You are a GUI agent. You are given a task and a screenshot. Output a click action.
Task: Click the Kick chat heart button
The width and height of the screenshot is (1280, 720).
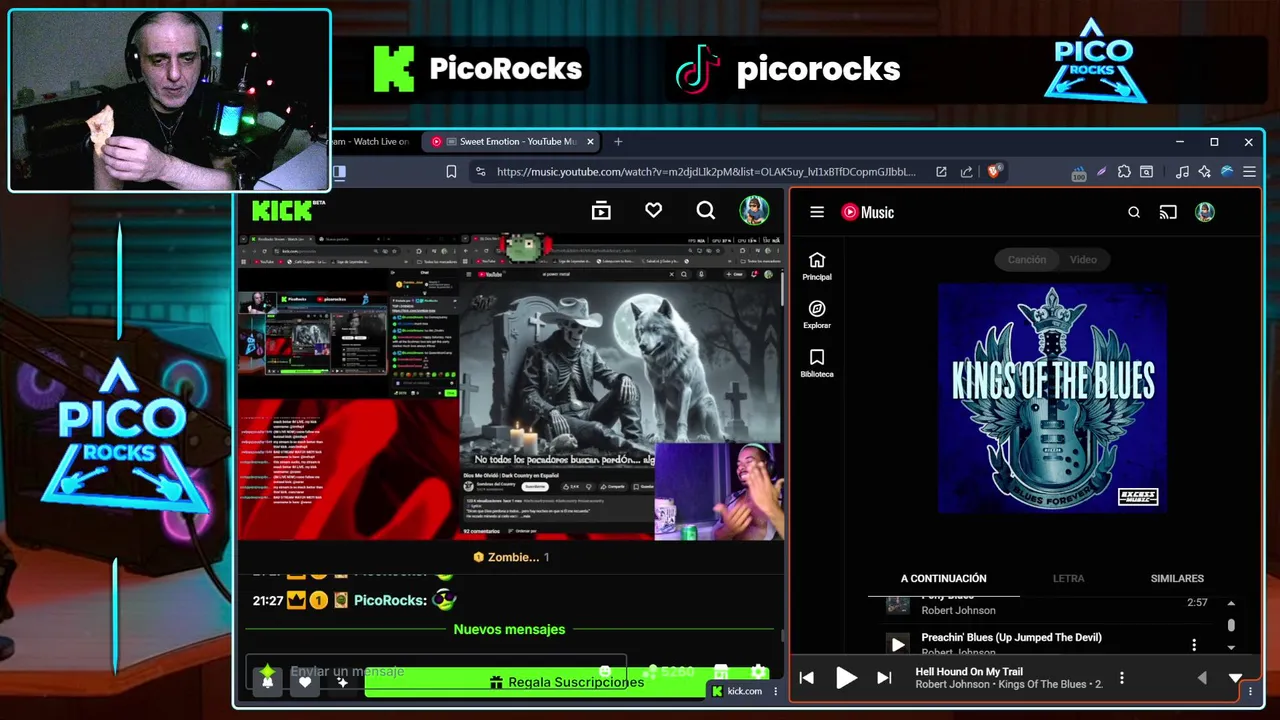tap(305, 682)
